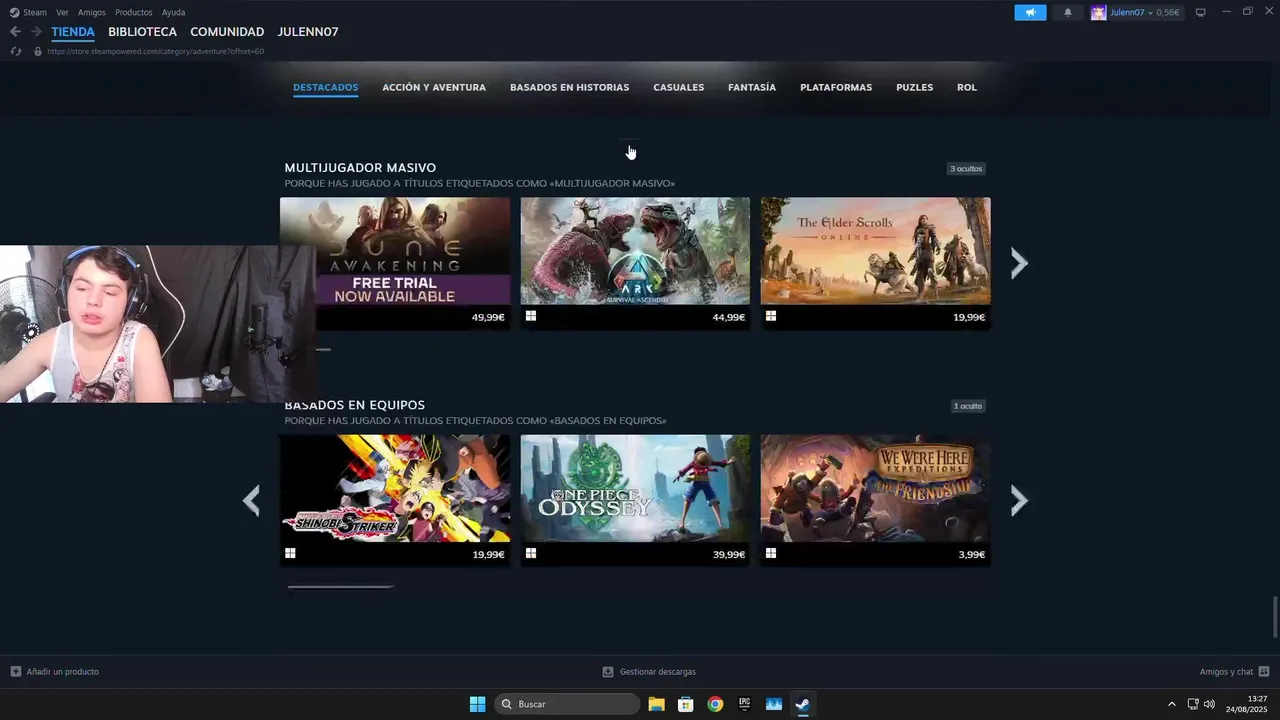
Task: Select ACCIÓN Y AVENTURA tab
Action: pos(434,87)
